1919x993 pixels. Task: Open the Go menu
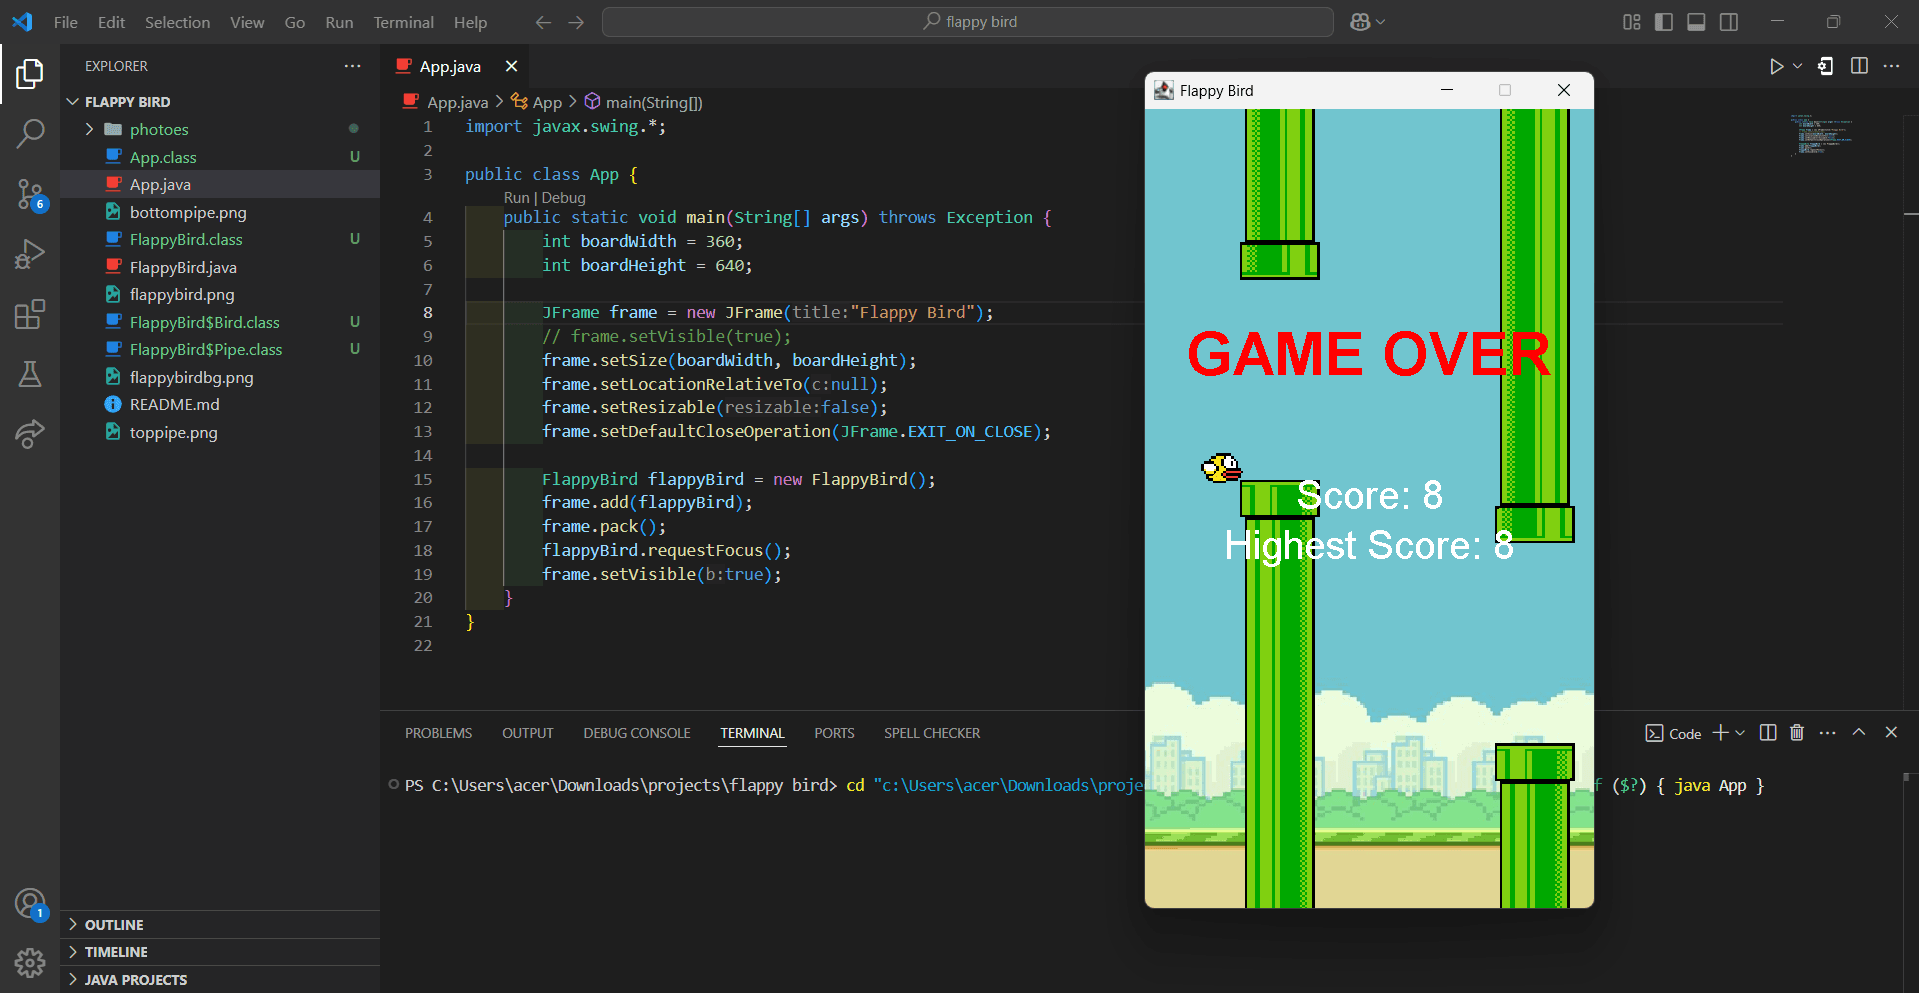294,22
